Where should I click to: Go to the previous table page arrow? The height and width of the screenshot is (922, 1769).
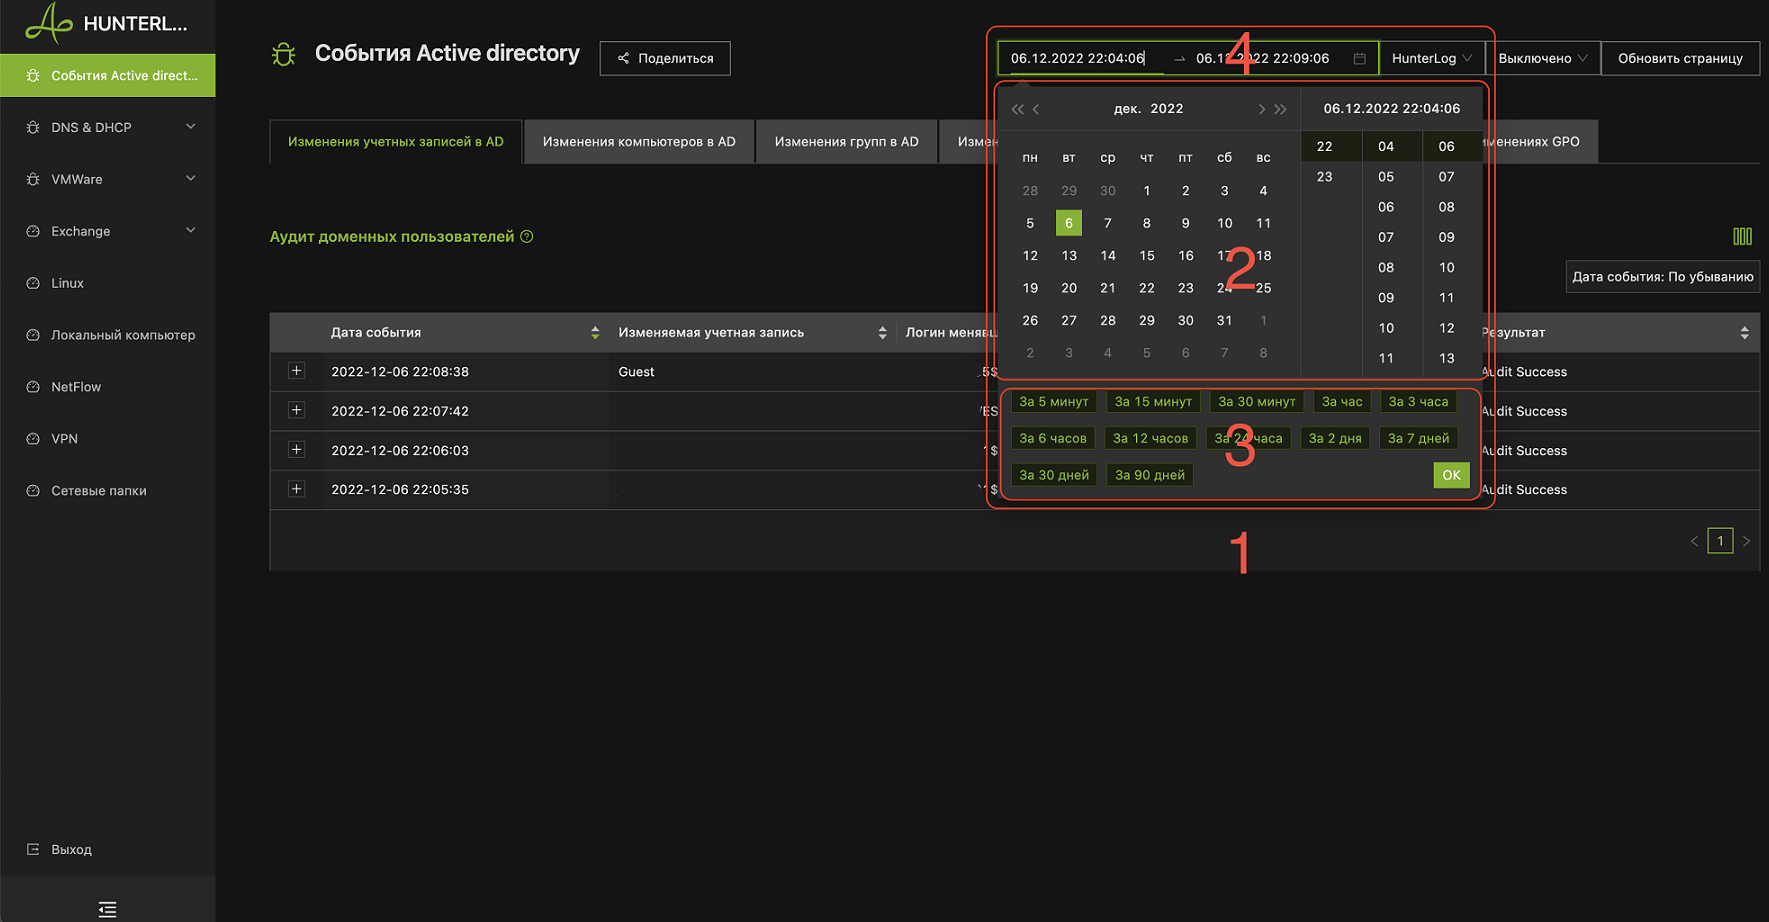pos(1694,541)
